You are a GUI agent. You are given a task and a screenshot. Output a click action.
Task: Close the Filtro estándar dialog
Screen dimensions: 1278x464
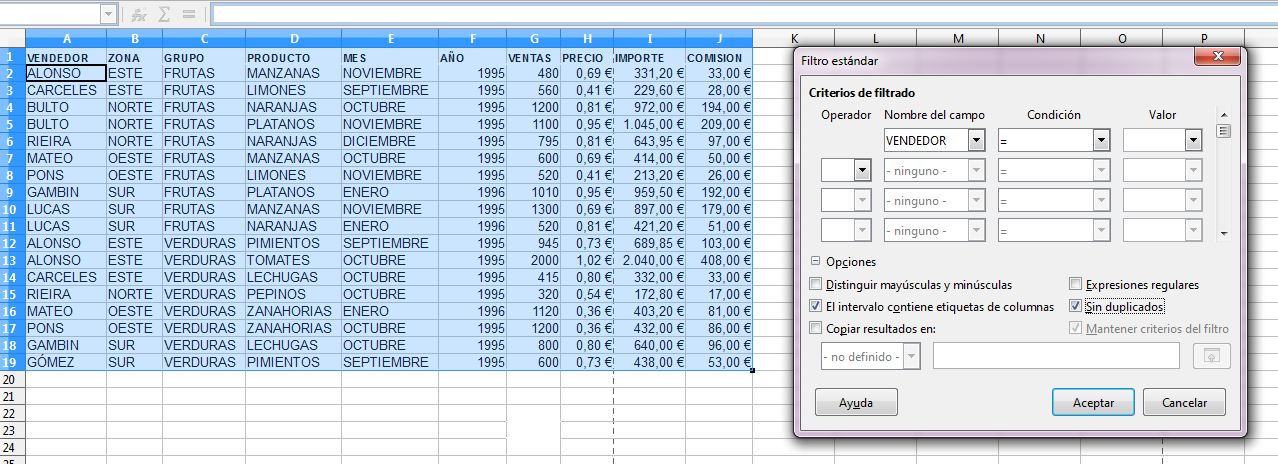pyautogui.click(x=1218, y=59)
